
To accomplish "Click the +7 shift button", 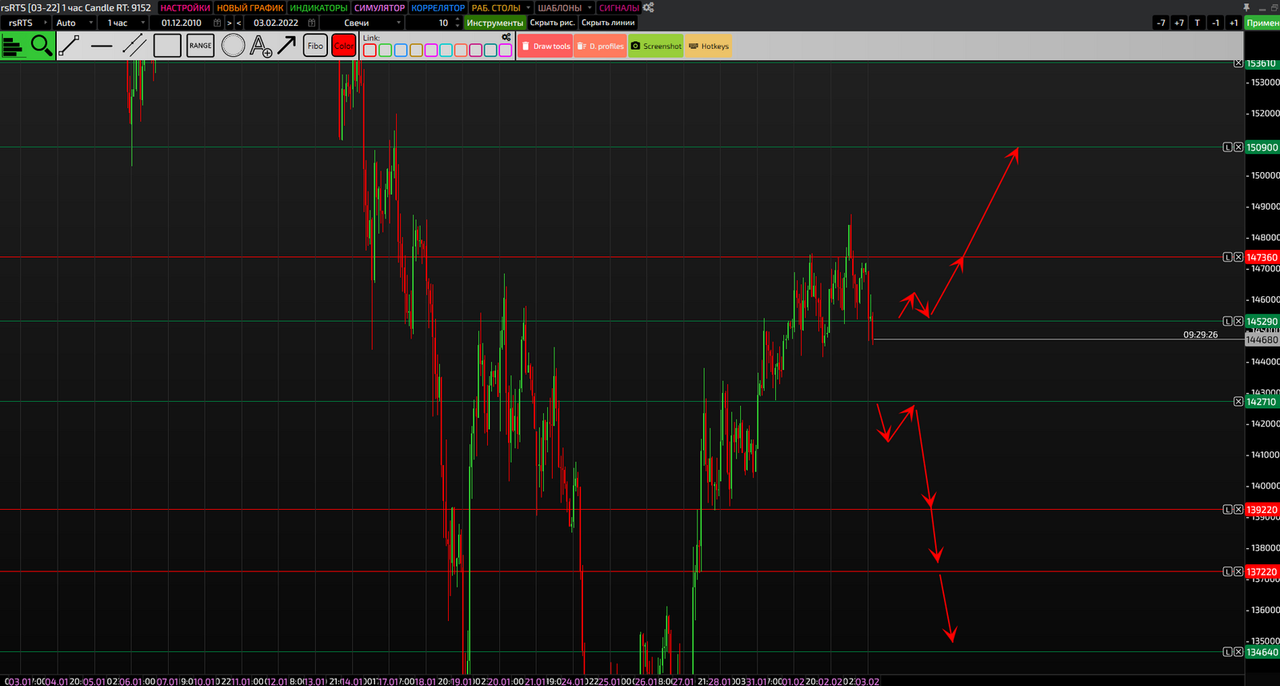I will pyautogui.click(x=1179, y=22).
